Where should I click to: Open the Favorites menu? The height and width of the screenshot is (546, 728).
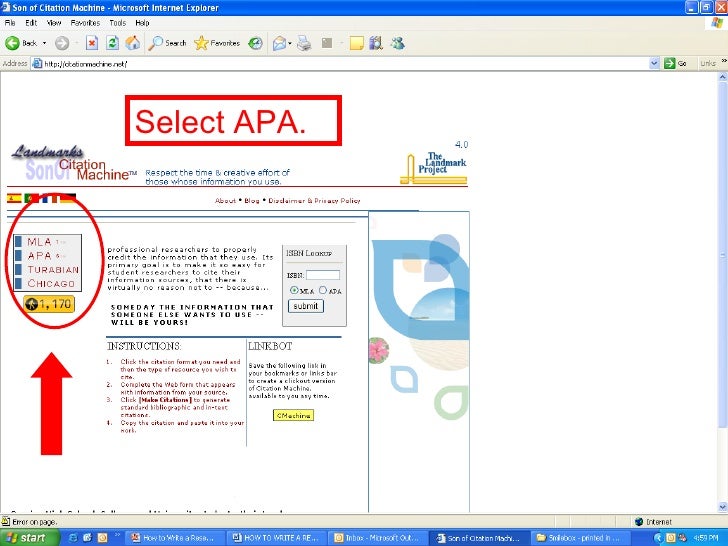coord(85,23)
